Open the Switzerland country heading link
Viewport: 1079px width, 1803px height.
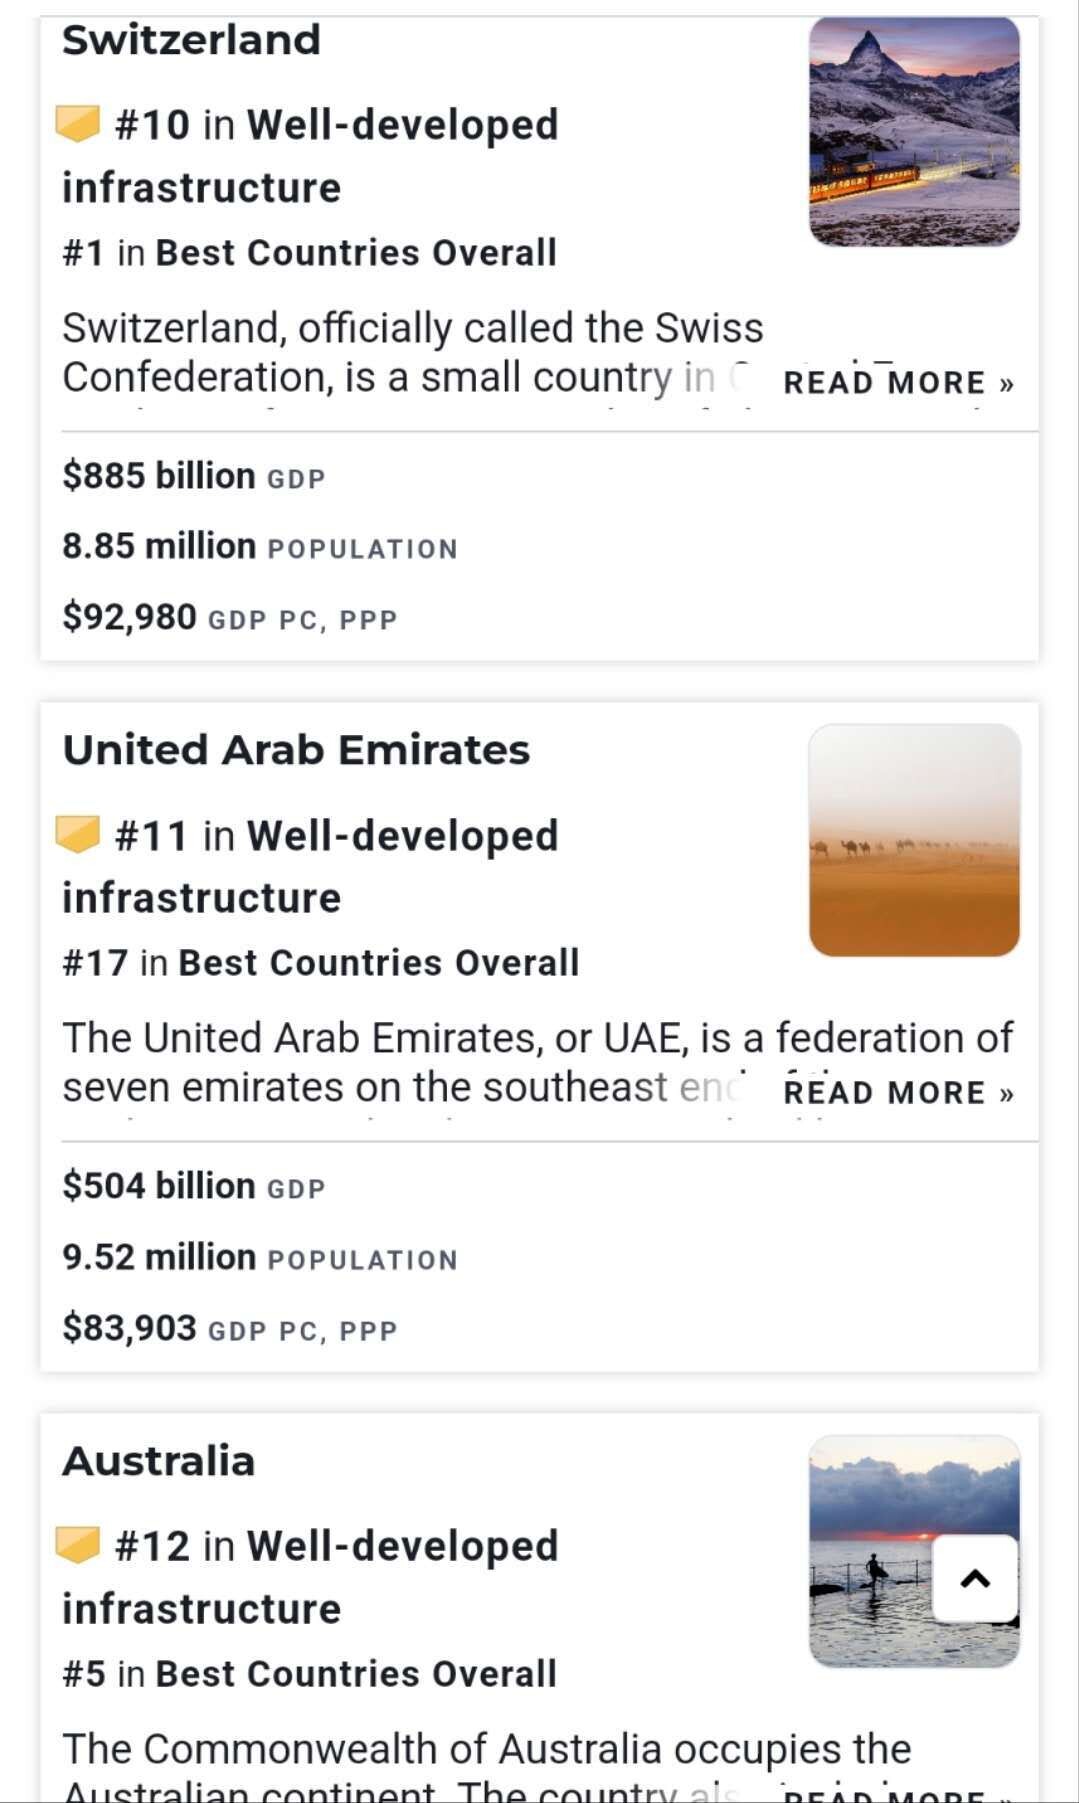[x=192, y=40]
